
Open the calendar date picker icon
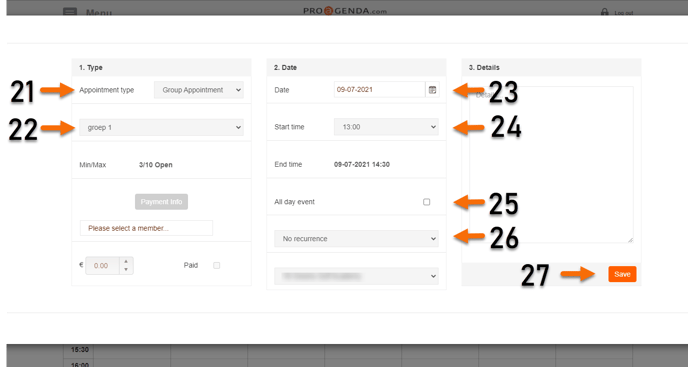432,90
